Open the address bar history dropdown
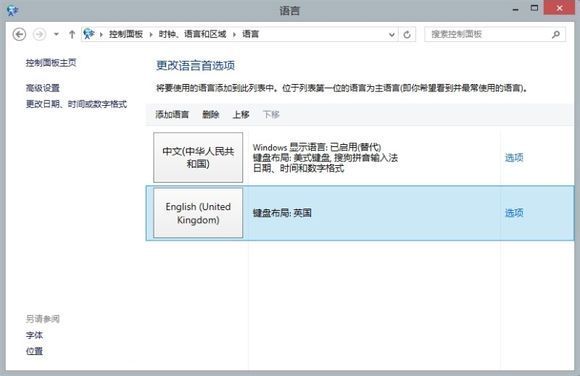 [392, 35]
